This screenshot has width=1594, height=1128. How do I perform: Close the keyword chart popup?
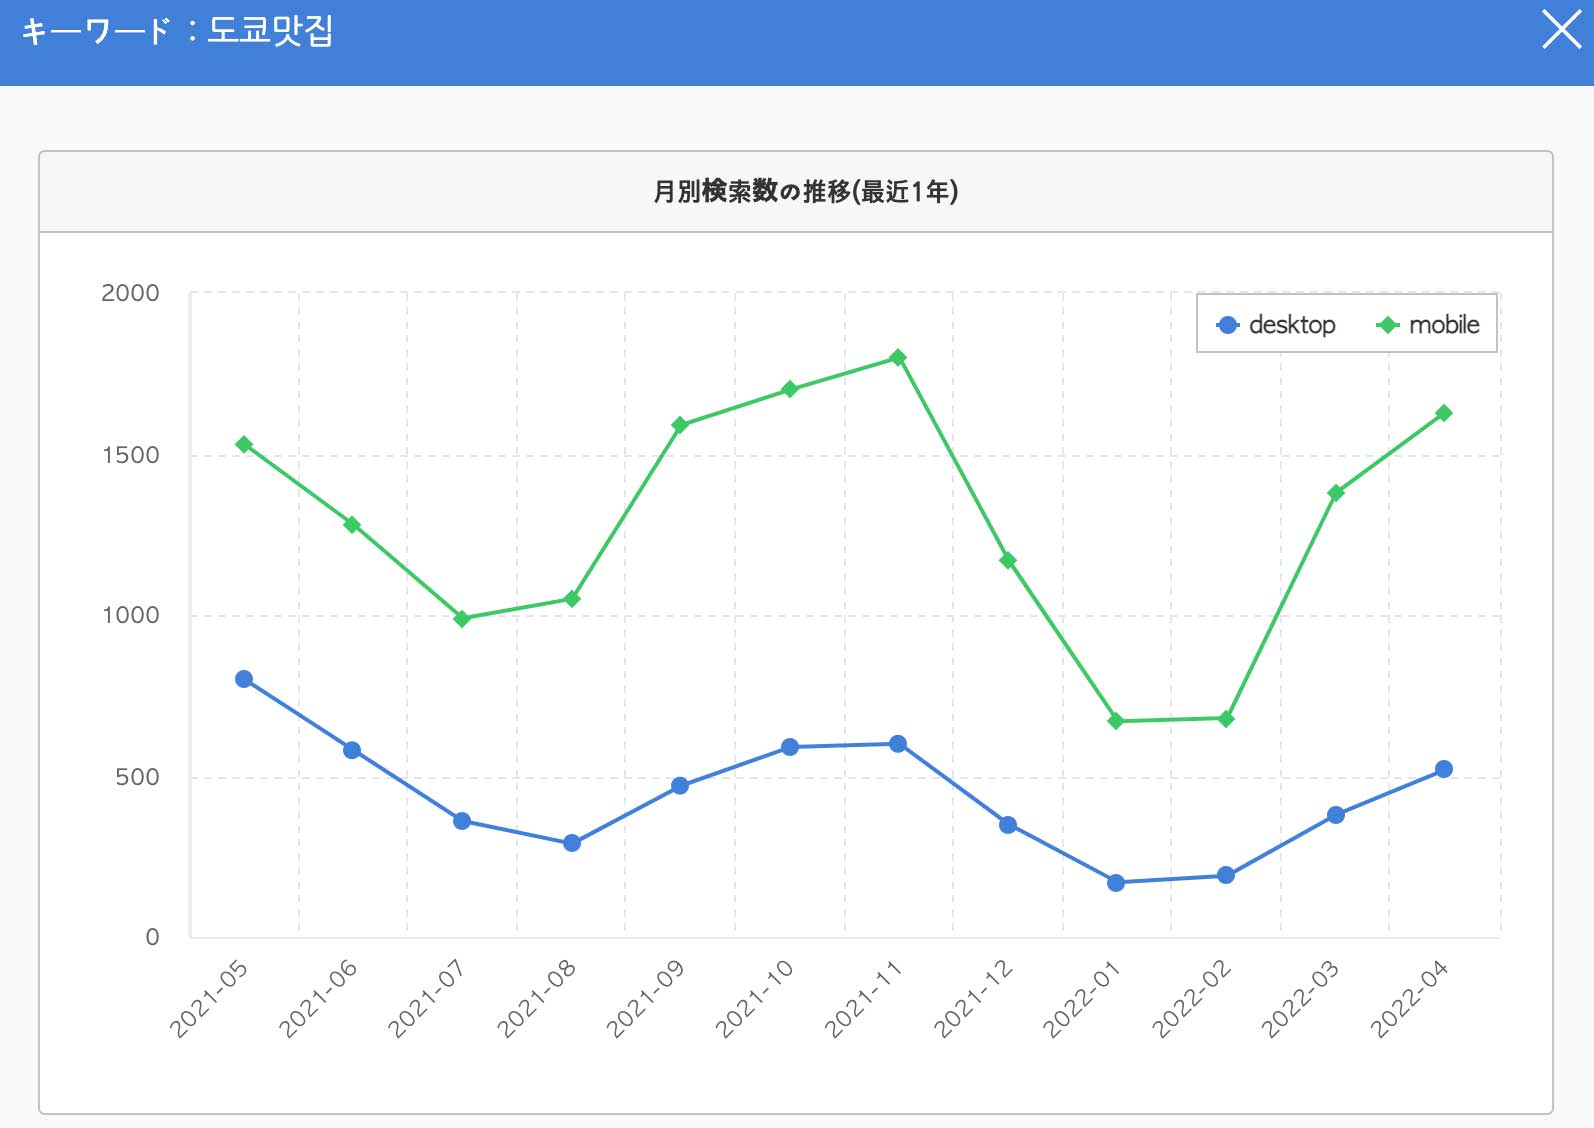[1561, 30]
